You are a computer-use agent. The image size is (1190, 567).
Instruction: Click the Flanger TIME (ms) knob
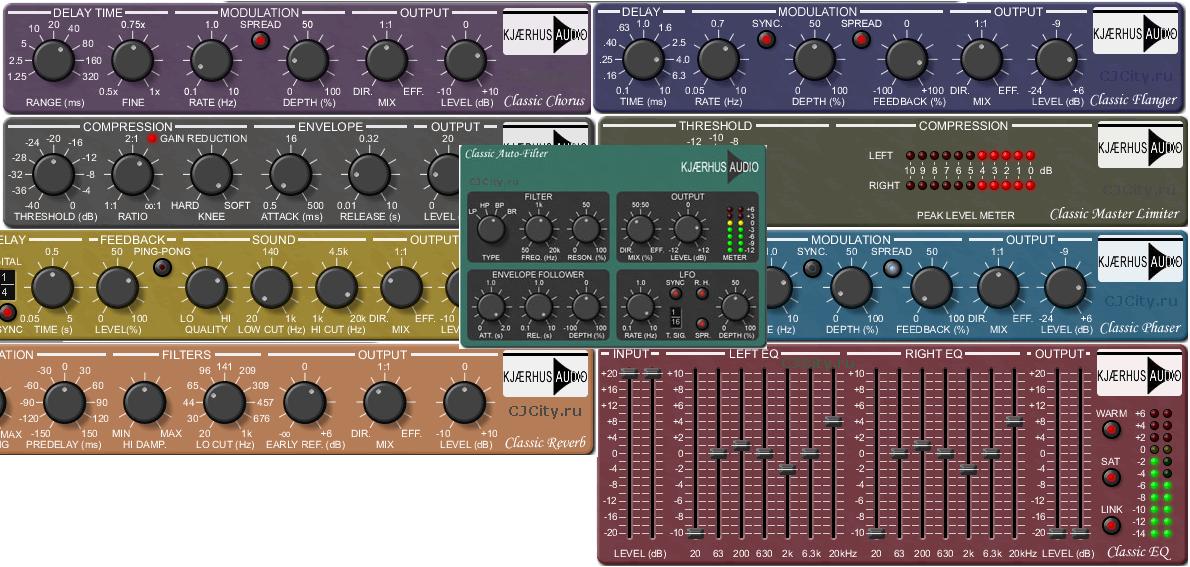[644, 60]
